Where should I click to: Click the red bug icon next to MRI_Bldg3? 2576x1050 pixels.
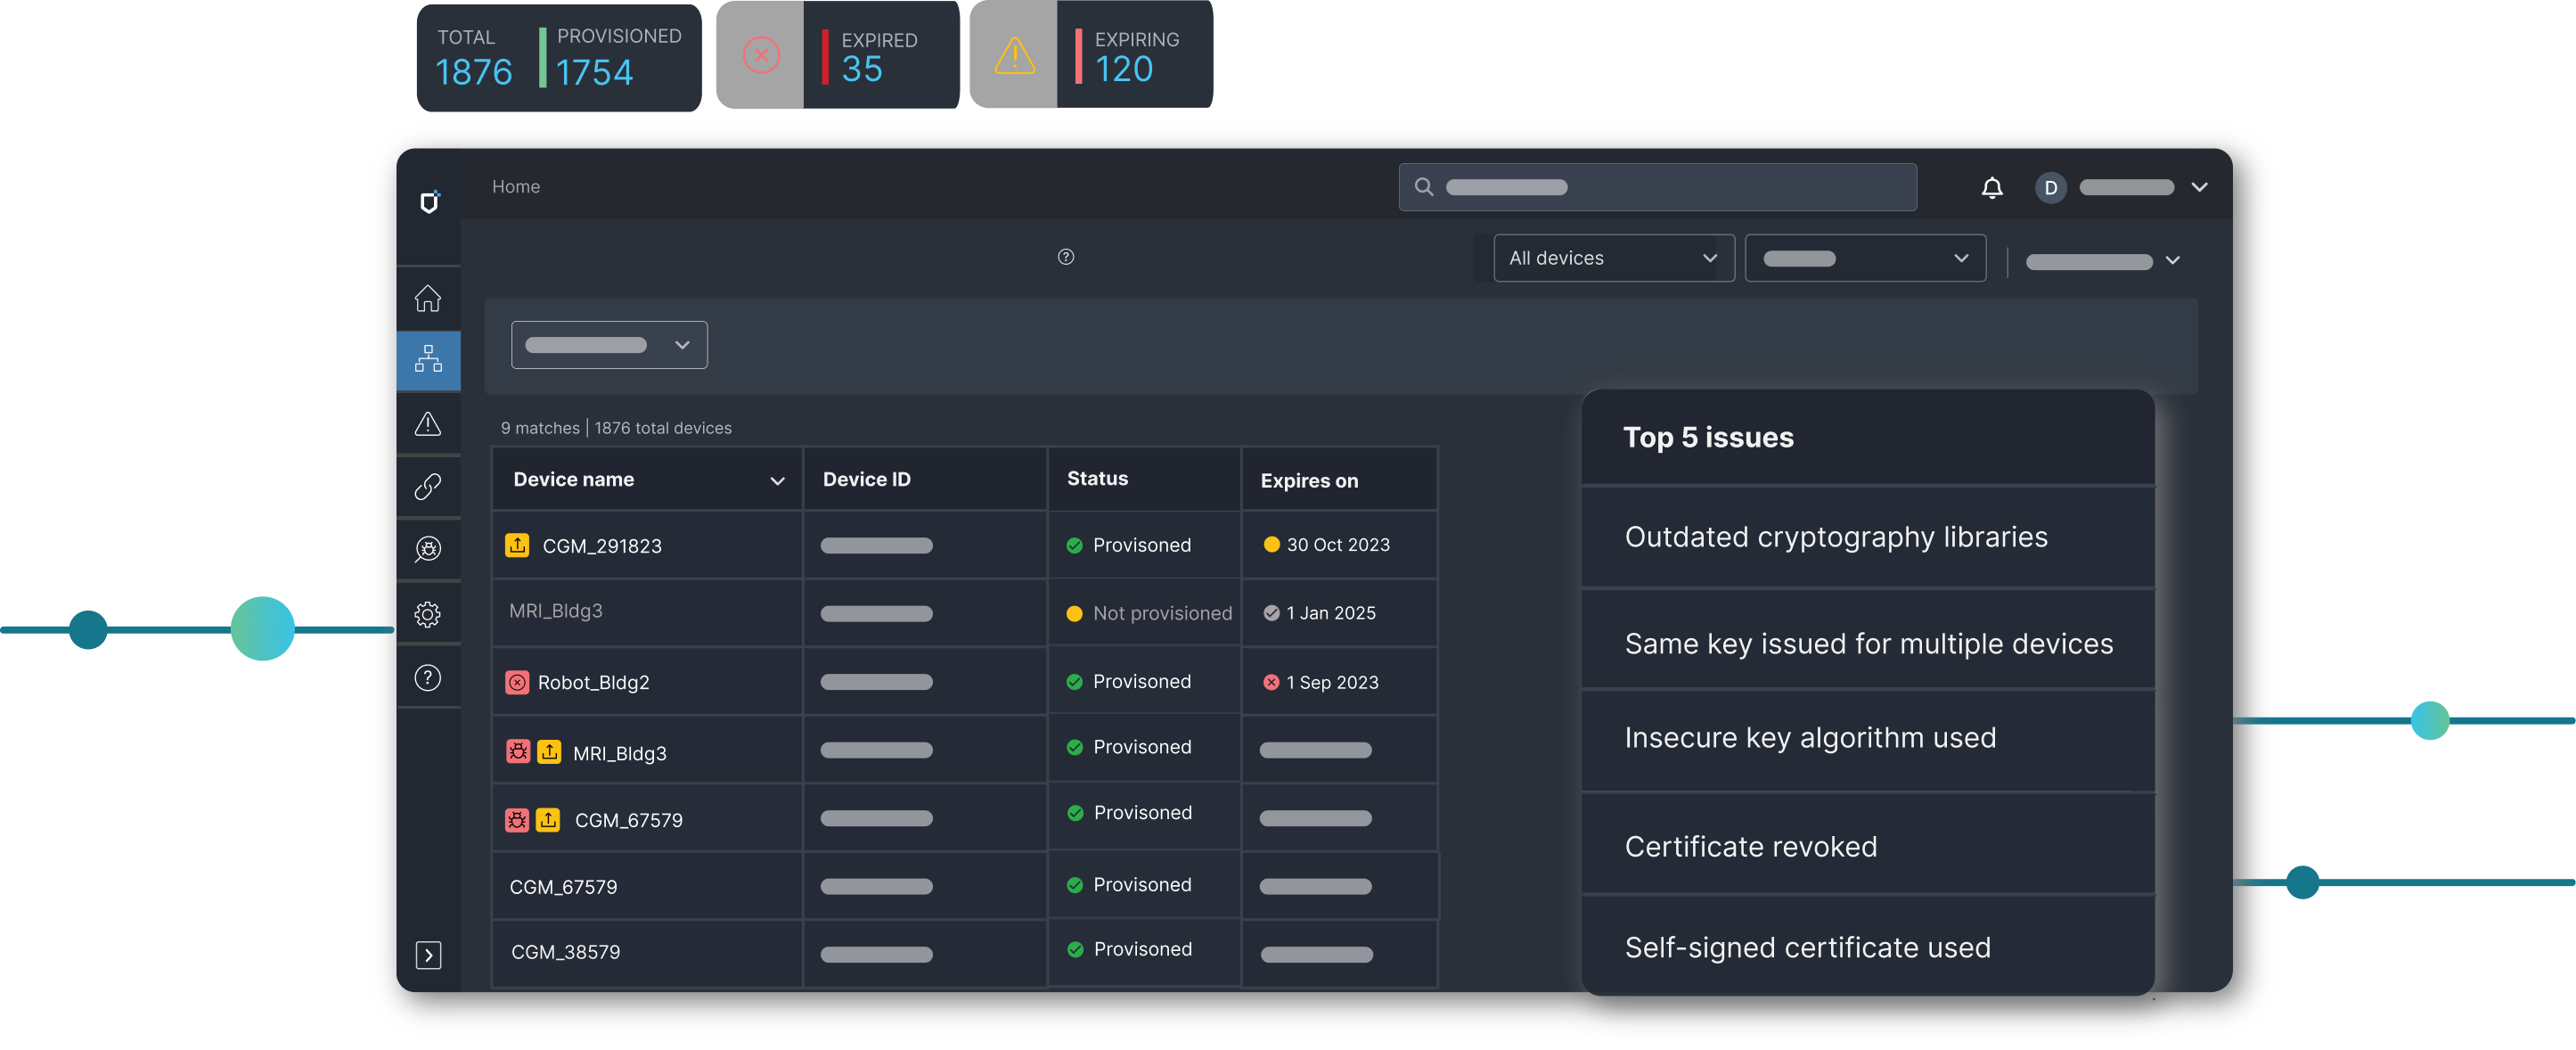pyautogui.click(x=517, y=751)
